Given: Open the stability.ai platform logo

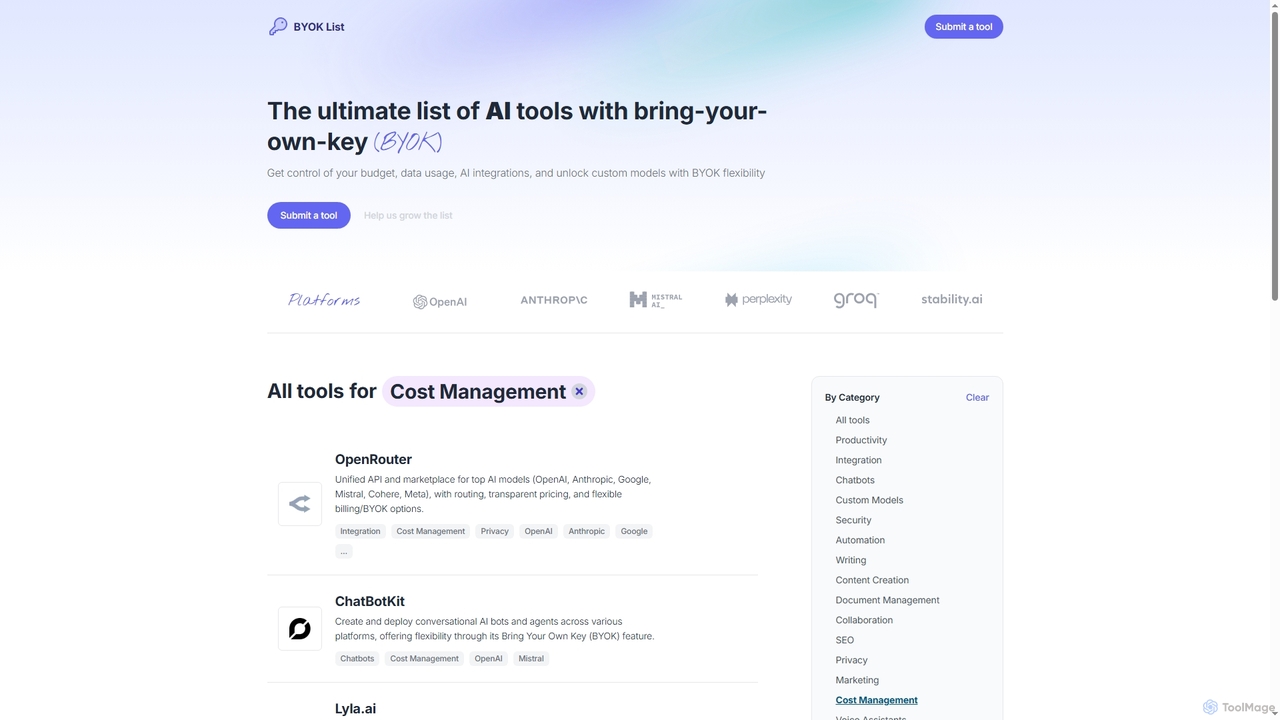Looking at the screenshot, I should pos(952,300).
